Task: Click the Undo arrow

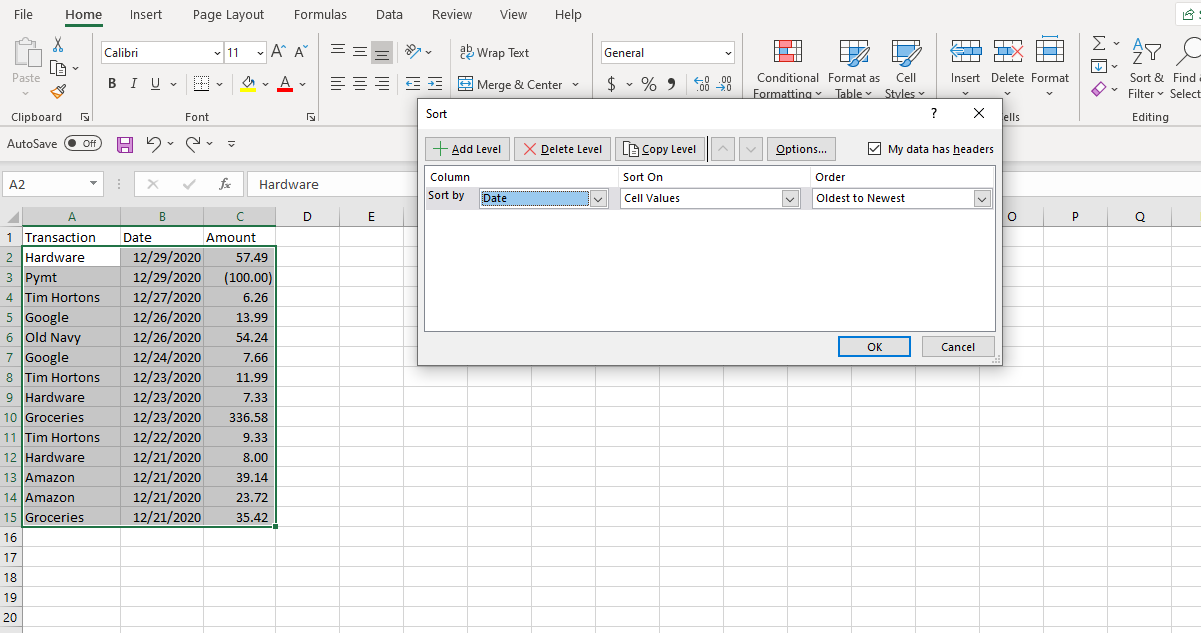Action: (153, 144)
